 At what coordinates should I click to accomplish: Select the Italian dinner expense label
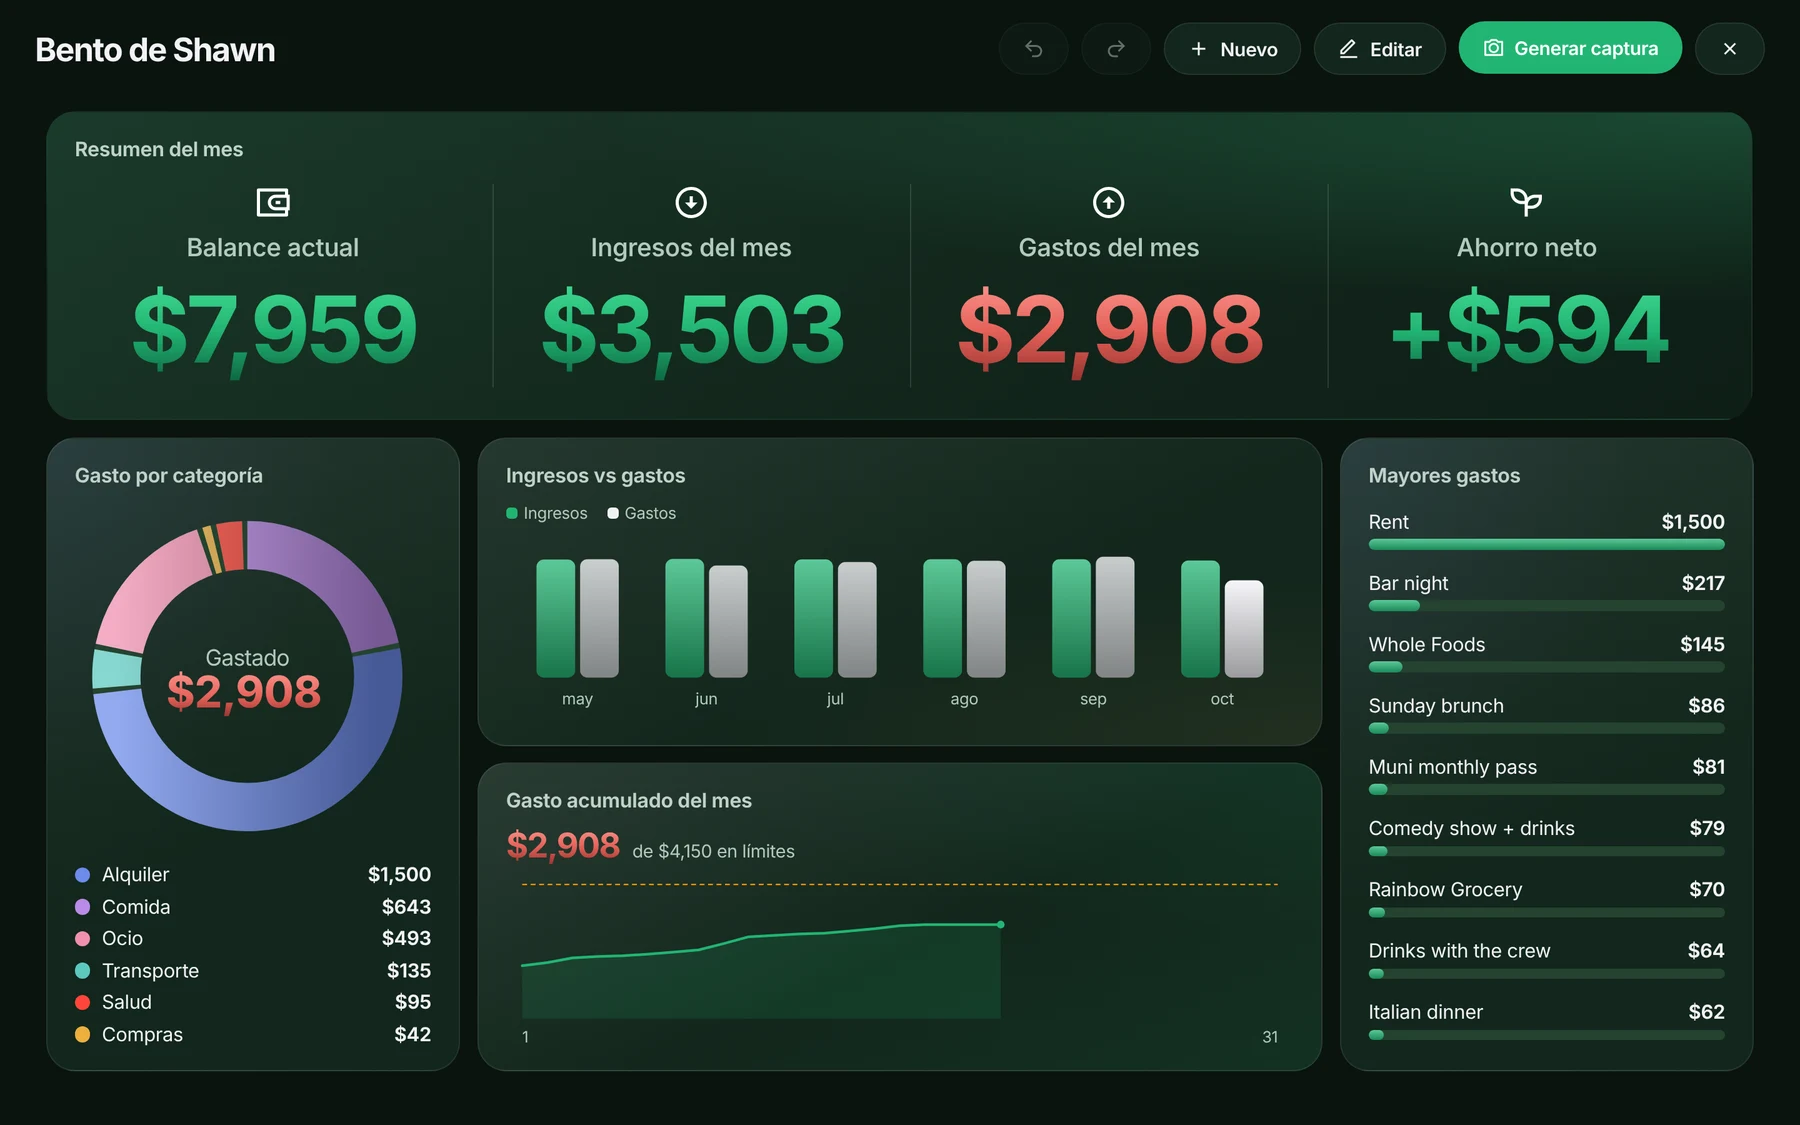pos(1426,1012)
